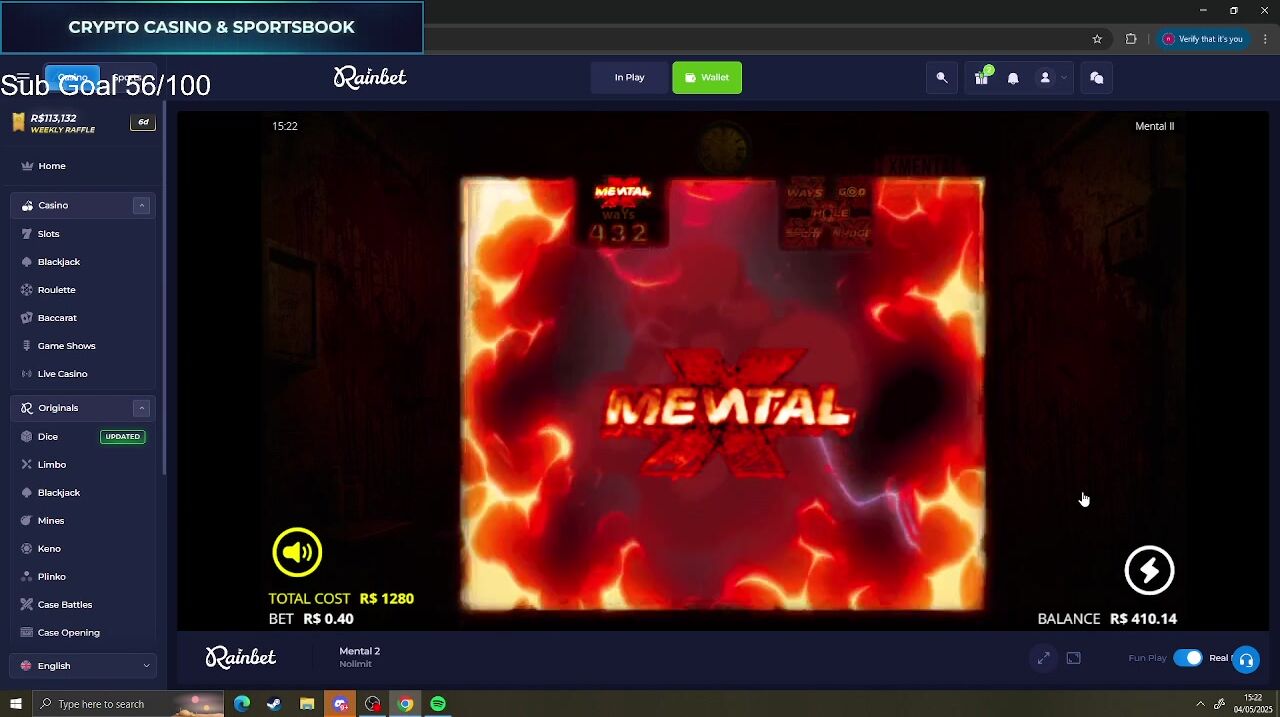Click the In Play button
This screenshot has width=1280, height=717.
pyautogui.click(x=629, y=78)
